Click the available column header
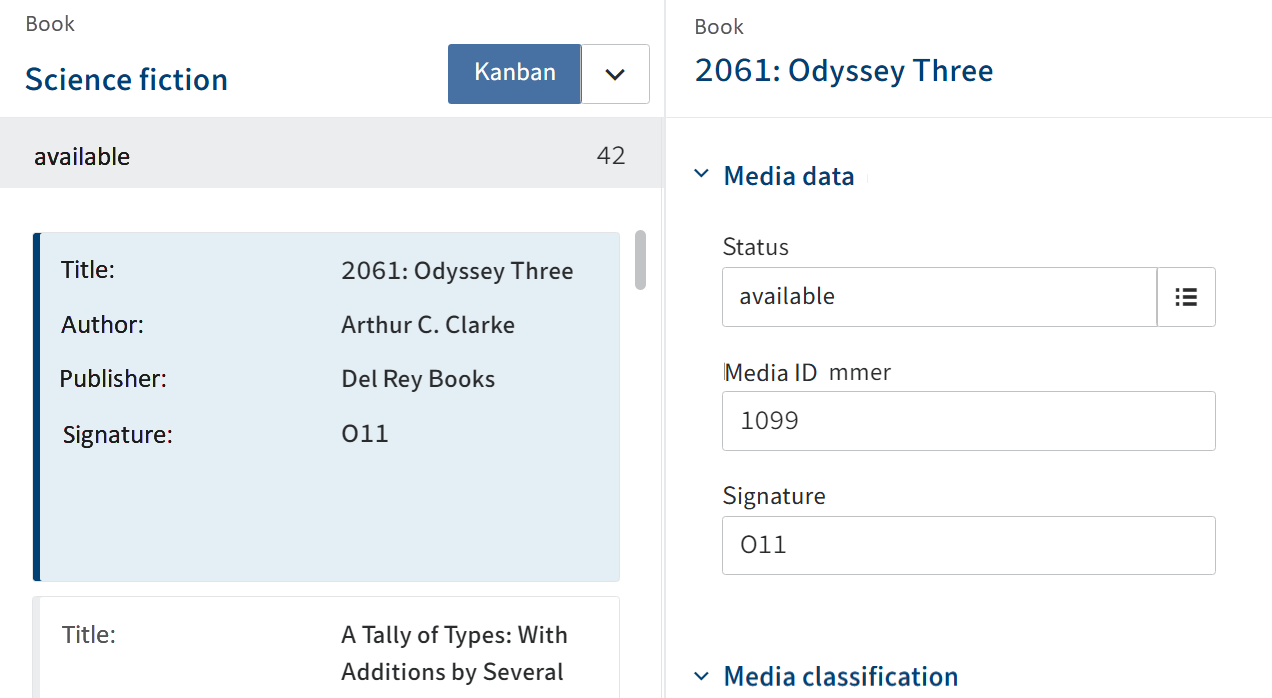Screen dimensions: 1272x698 (x=82, y=157)
